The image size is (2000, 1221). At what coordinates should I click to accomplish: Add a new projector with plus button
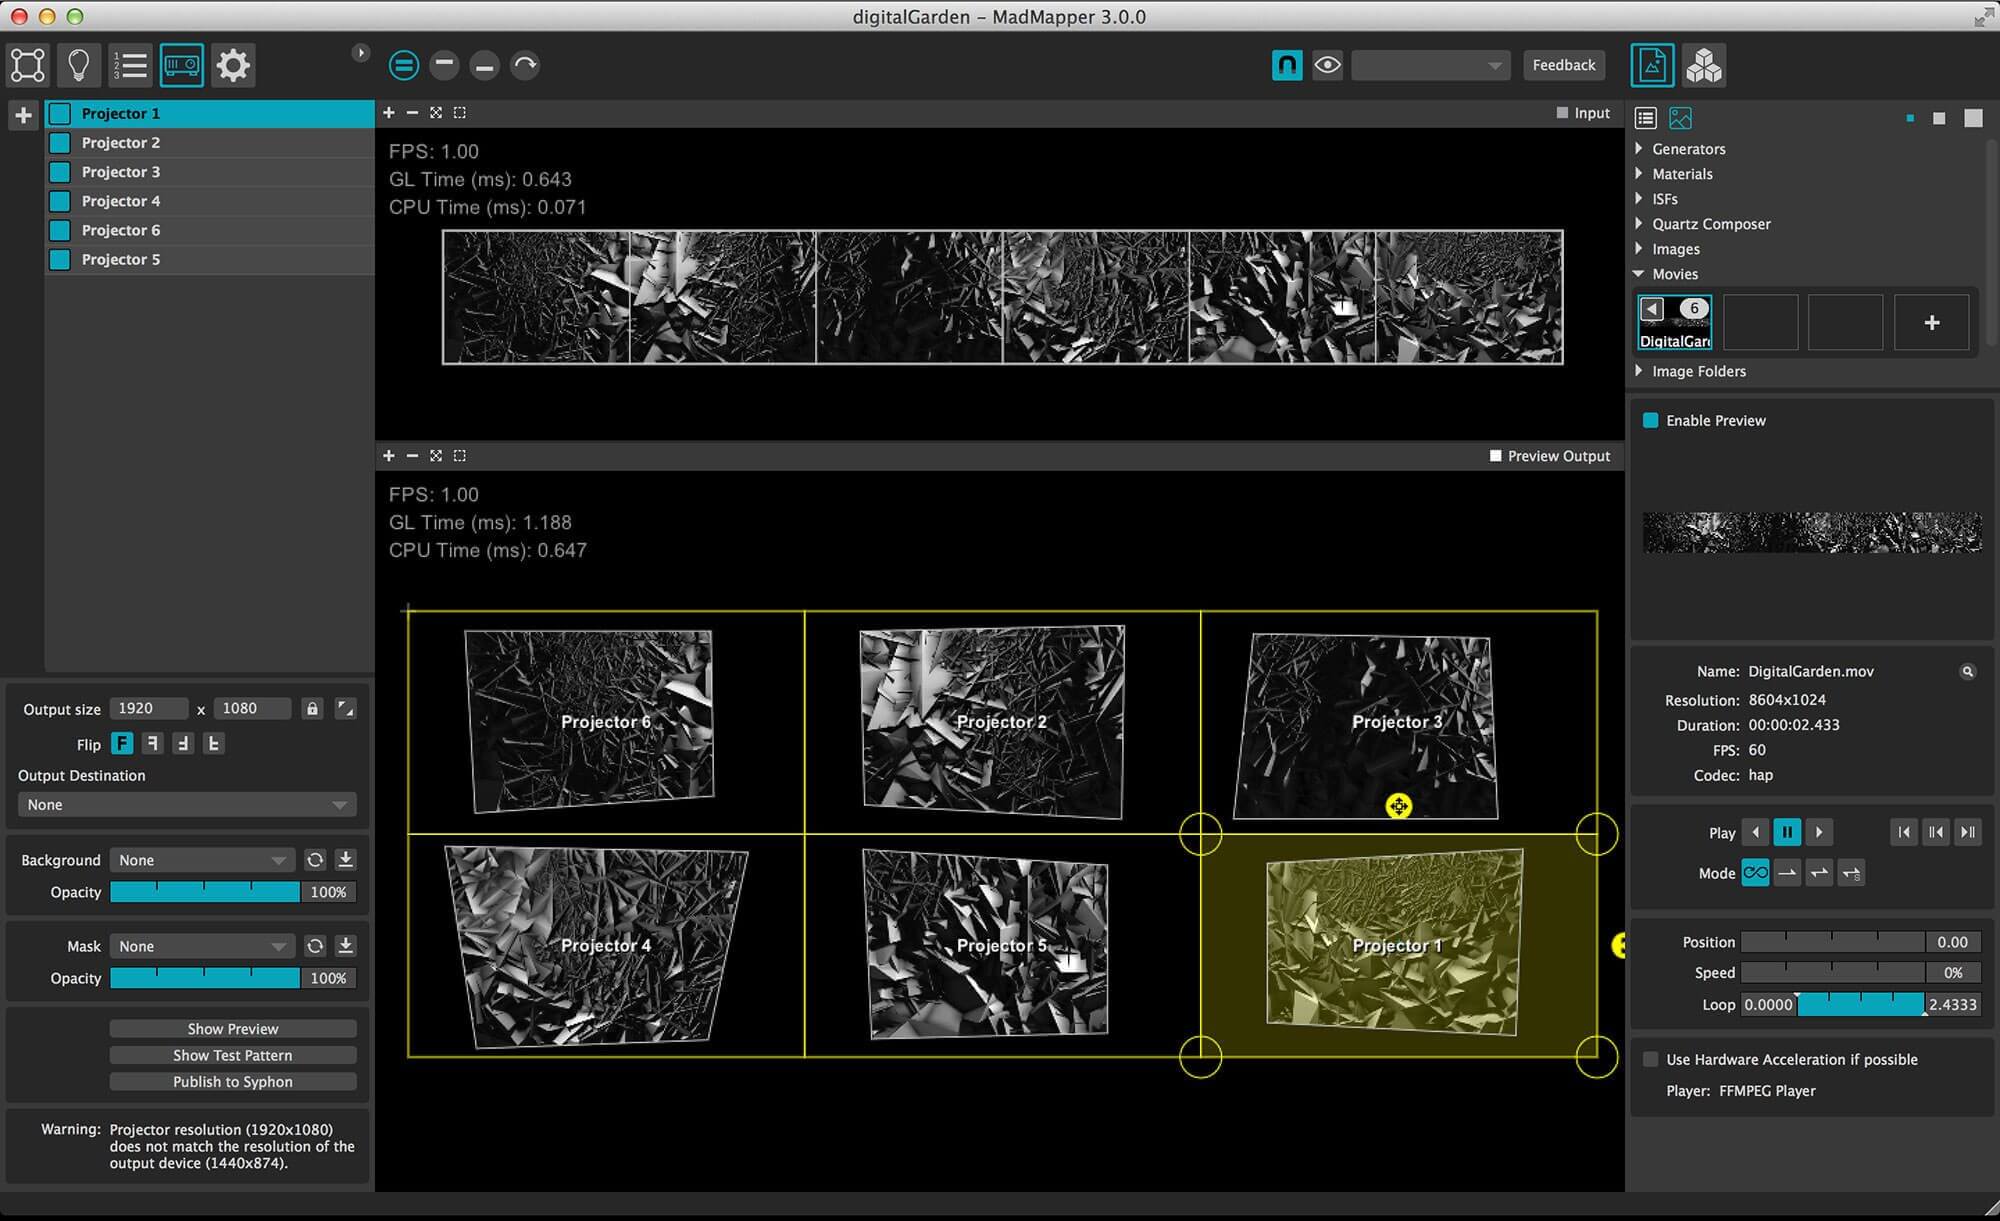(23, 115)
